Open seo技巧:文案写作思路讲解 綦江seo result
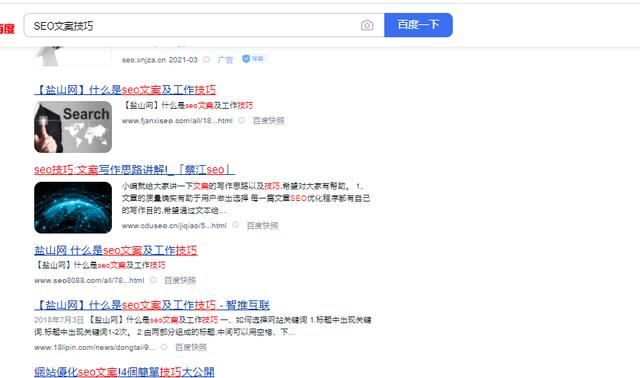The height and width of the screenshot is (378, 640). [134, 170]
